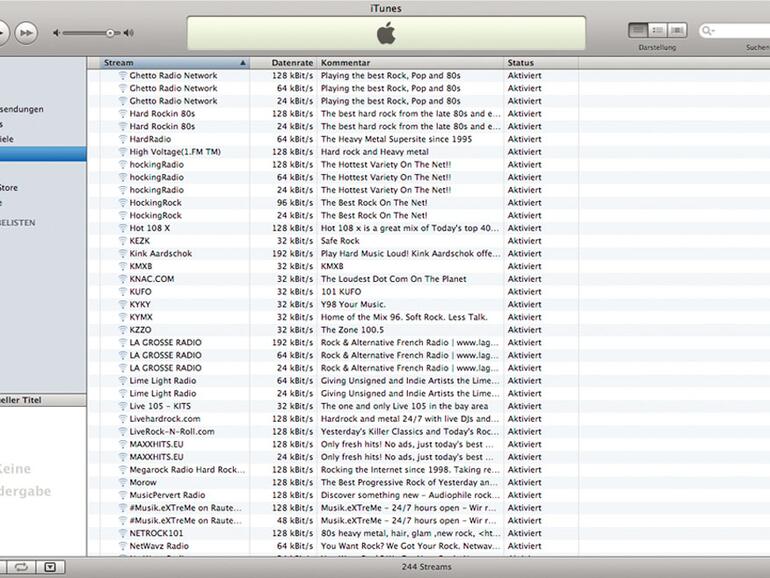Click the search field magnifier

pyautogui.click(x=708, y=31)
